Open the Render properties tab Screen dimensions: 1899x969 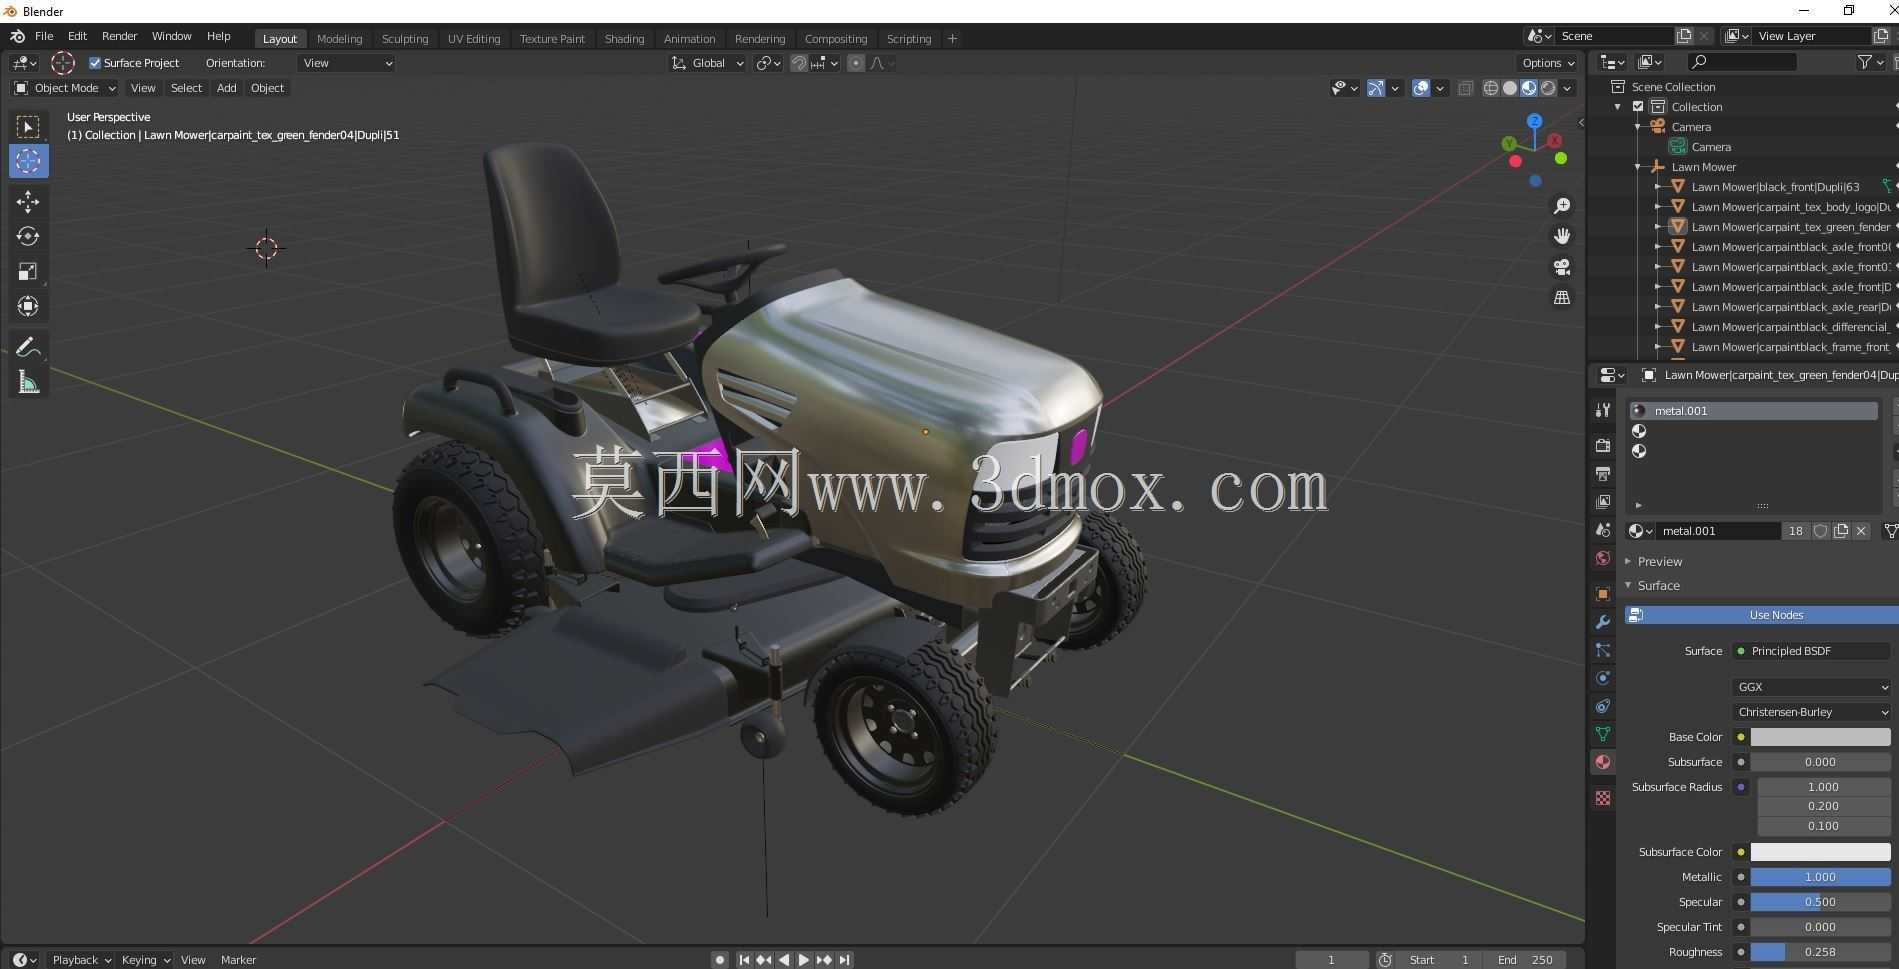pyautogui.click(x=1603, y=445)
